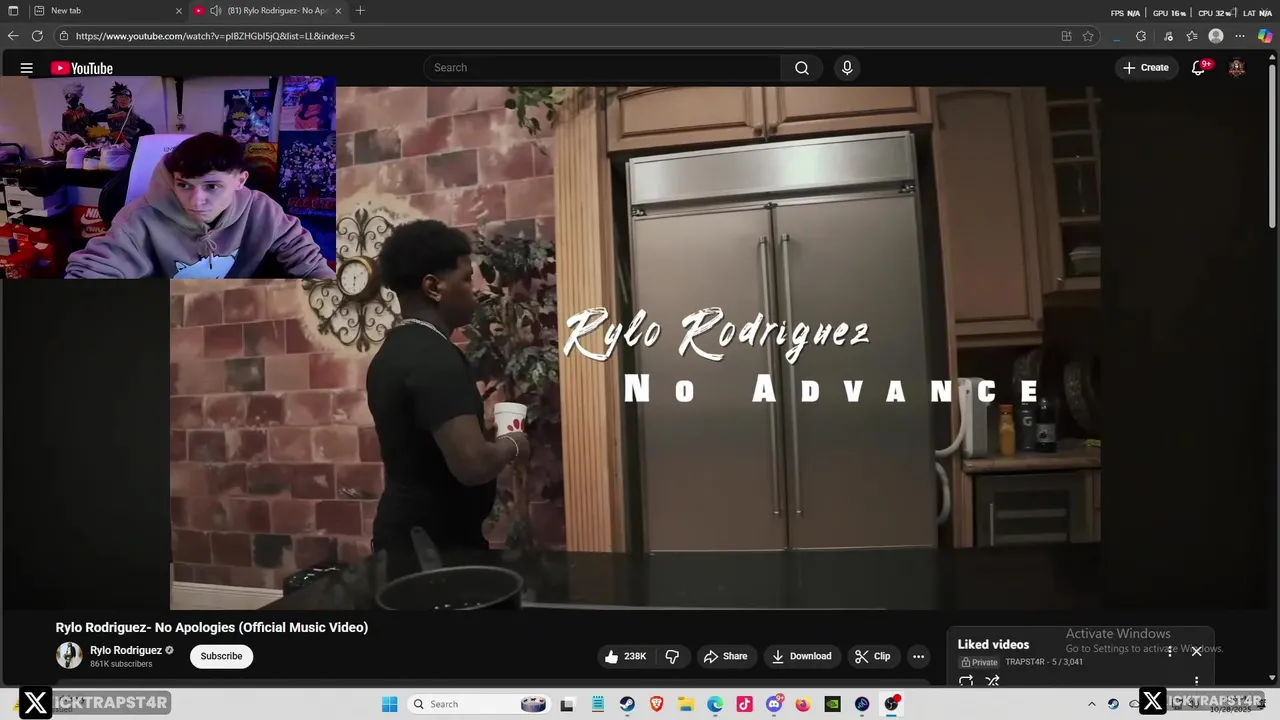The width and height of the screenshot is (1280, 720).
Task: Toggle playlist loop in Liked videos
Action: pyautogui.click(x=966, y=681)
